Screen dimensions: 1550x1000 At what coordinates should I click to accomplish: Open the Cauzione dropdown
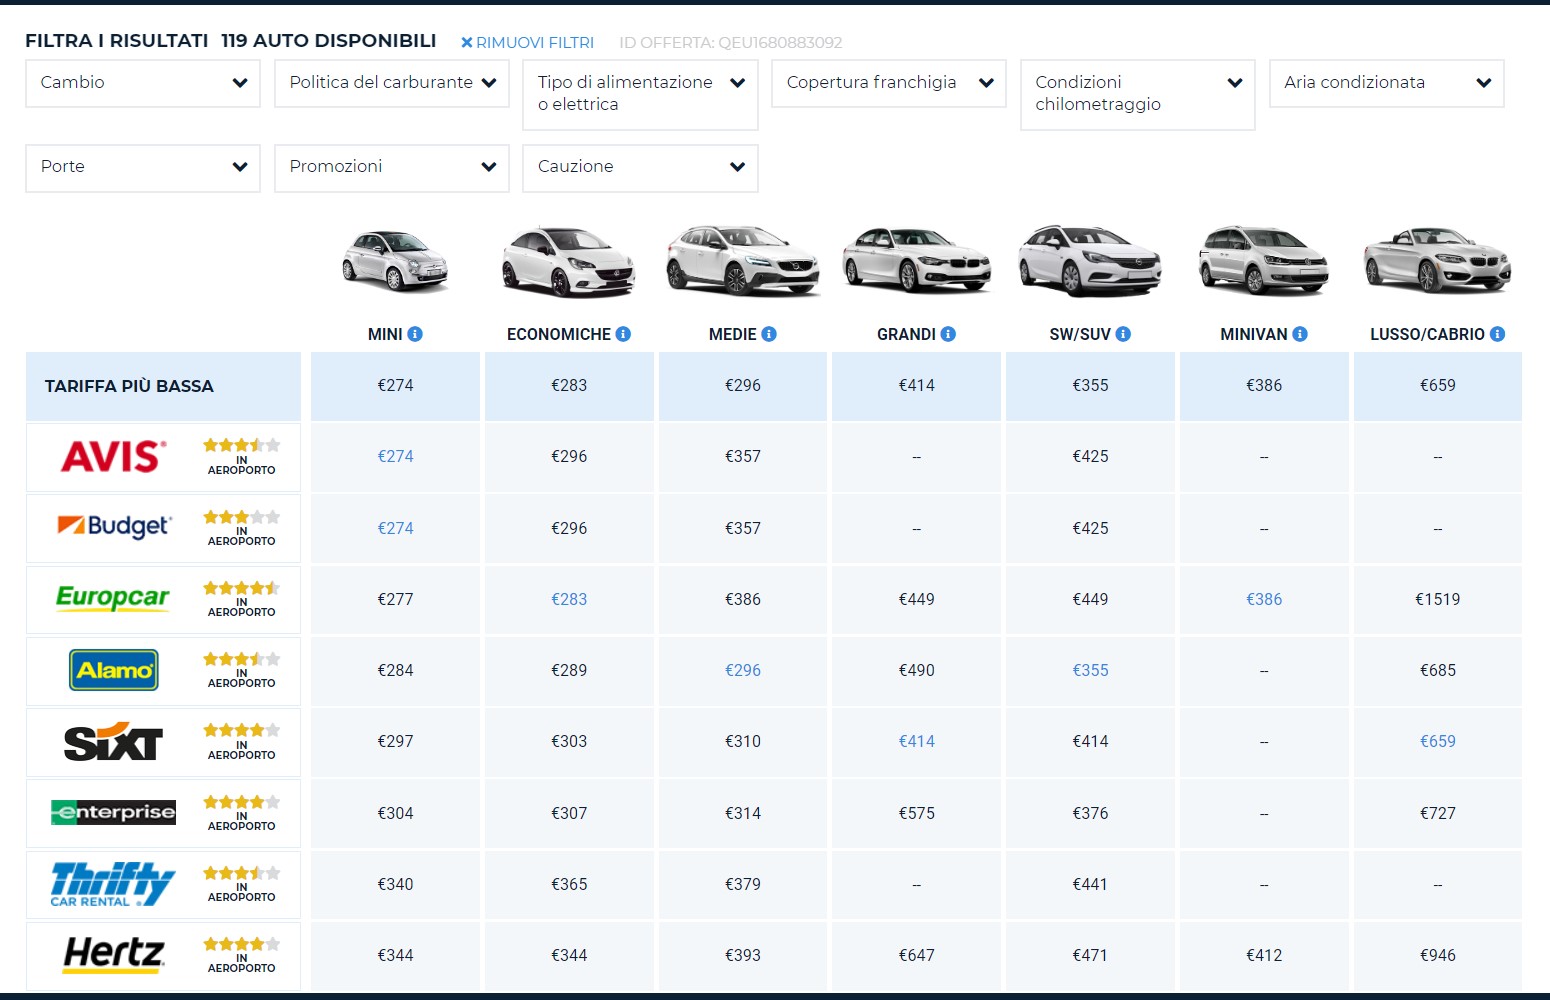click(640, 168)
